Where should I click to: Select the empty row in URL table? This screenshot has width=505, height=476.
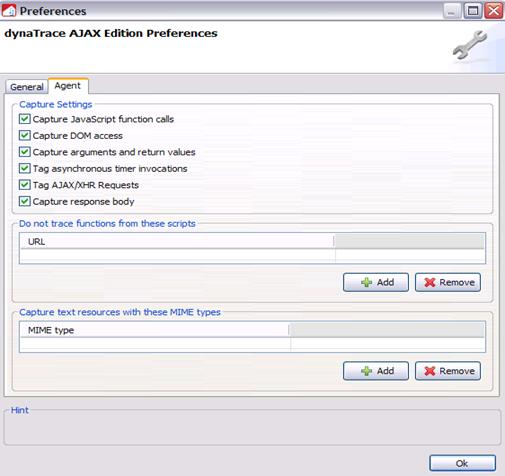click(252, 256)
